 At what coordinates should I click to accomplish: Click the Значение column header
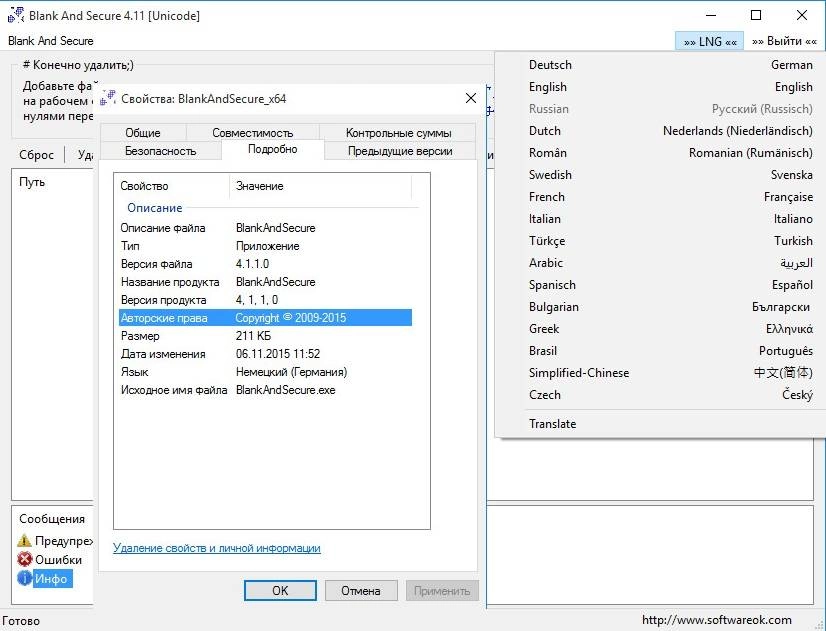[x=320, y=186]
